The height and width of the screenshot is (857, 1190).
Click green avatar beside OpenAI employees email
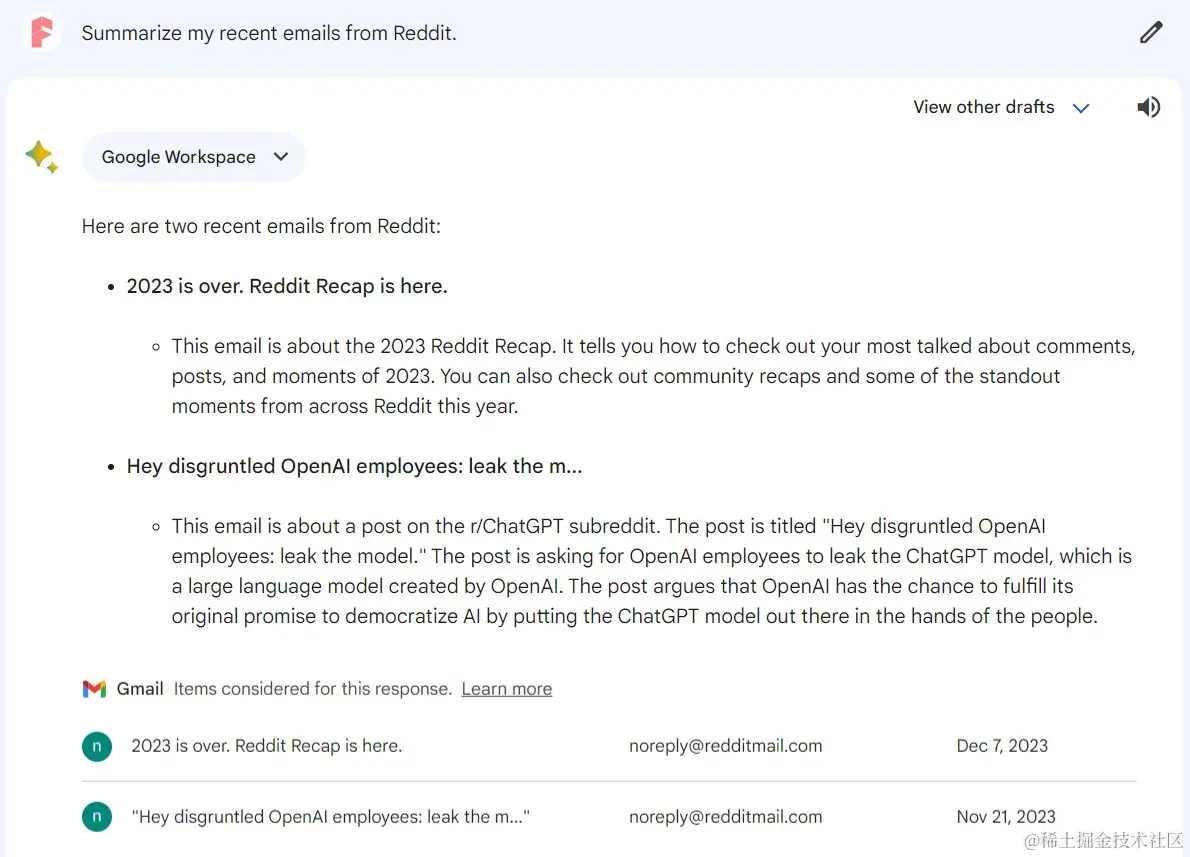point(97,817)
